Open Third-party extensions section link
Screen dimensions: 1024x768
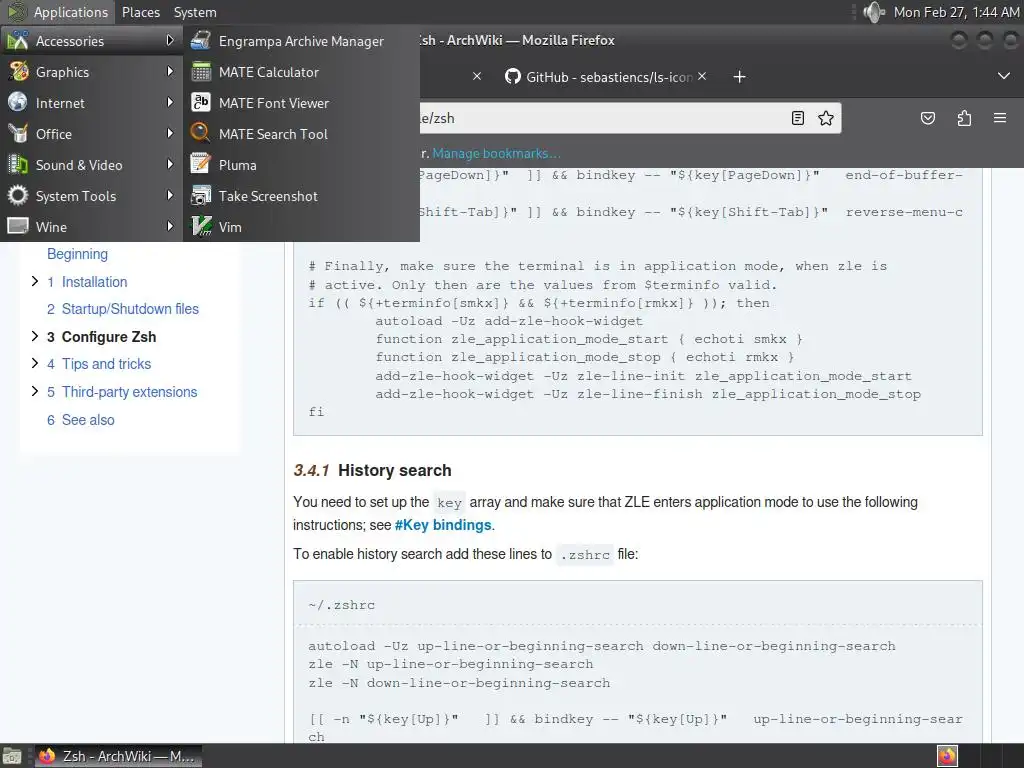(x=129, y=392)
